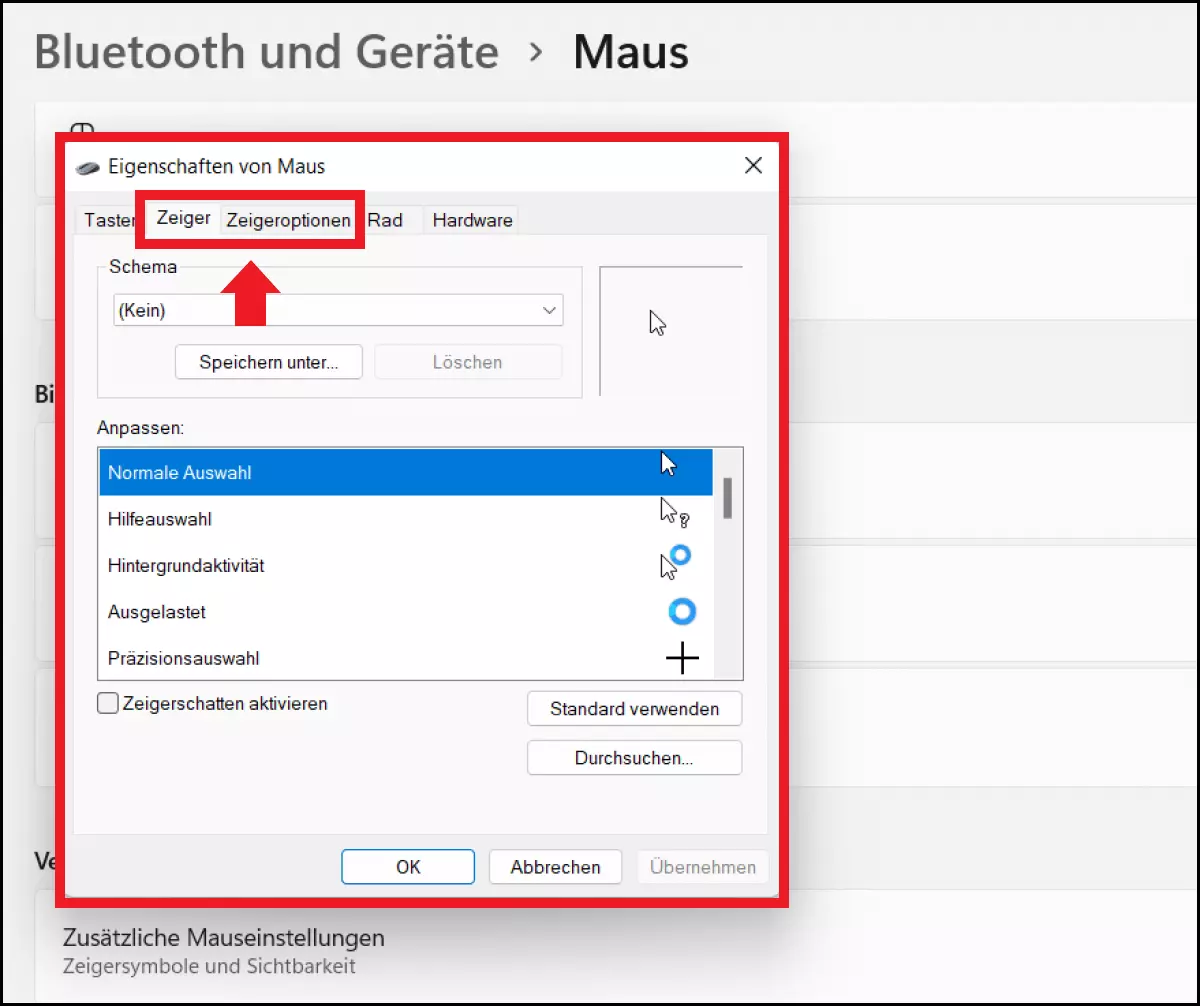Click the pointer list scrollbar thumb
Screen dimensions: 1200x1006
tap(728, 497)
